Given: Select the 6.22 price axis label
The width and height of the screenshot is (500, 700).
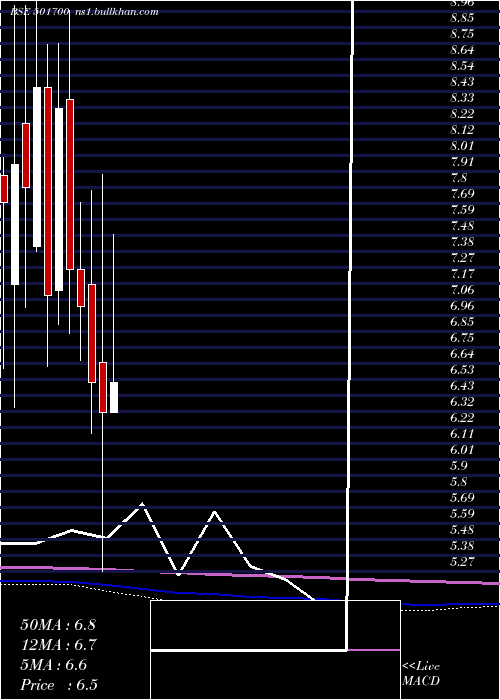Looking at the screenshot, I should pyautogui.click(x=462, y=418).
